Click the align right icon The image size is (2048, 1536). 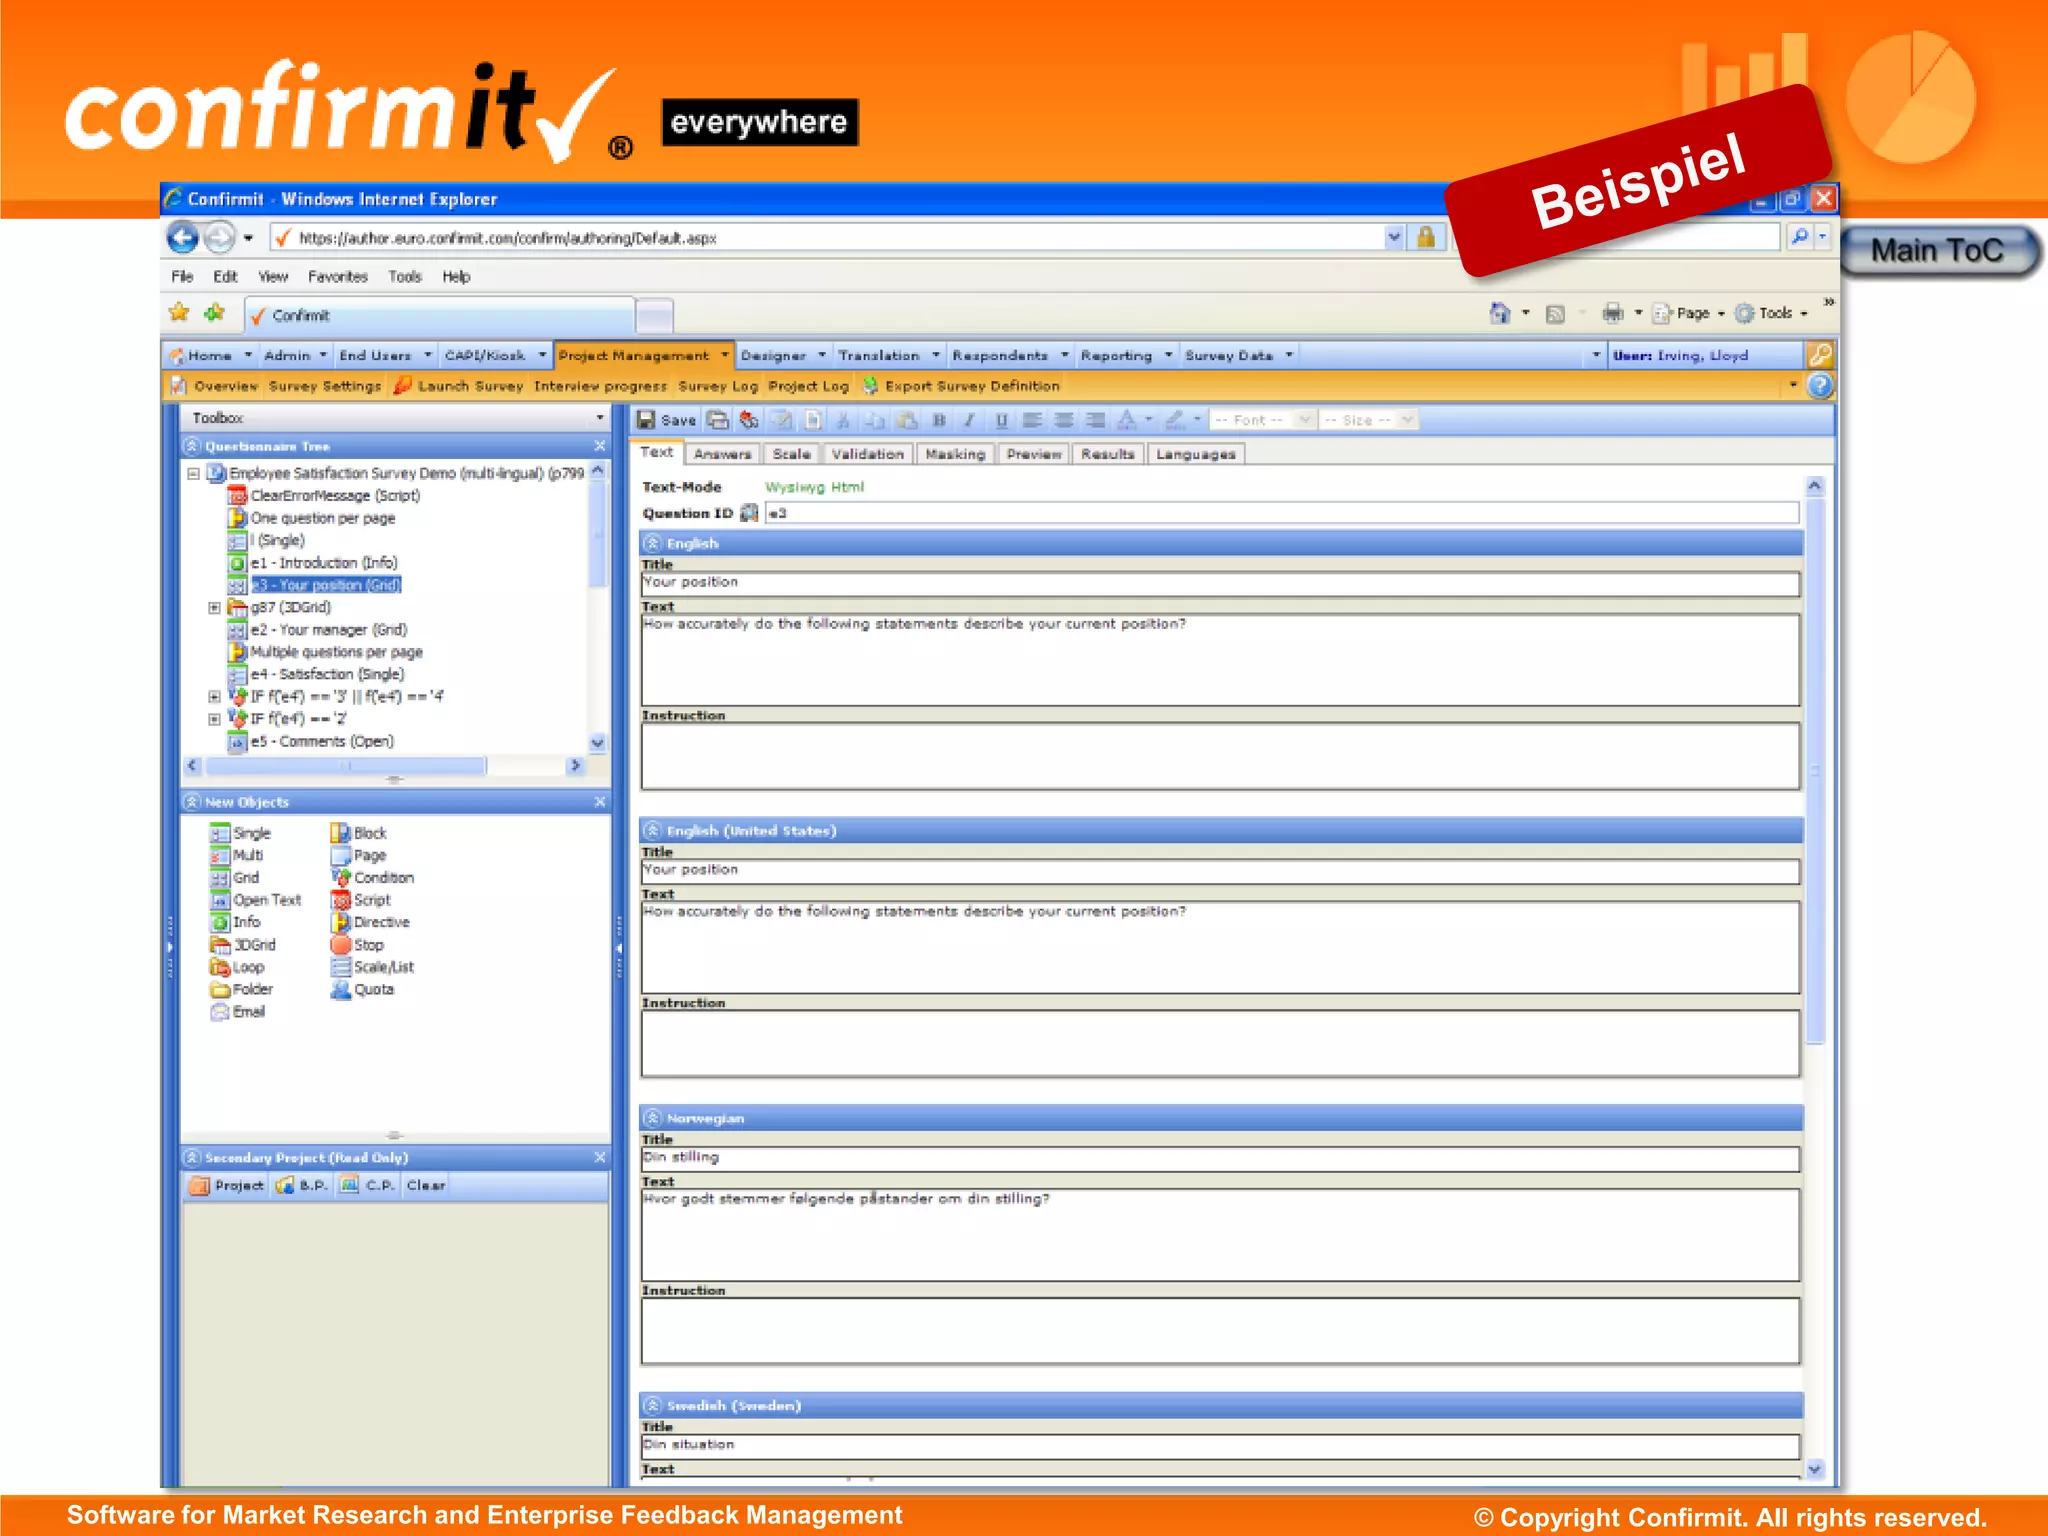pyautogui.click(x=1096, y=420)
